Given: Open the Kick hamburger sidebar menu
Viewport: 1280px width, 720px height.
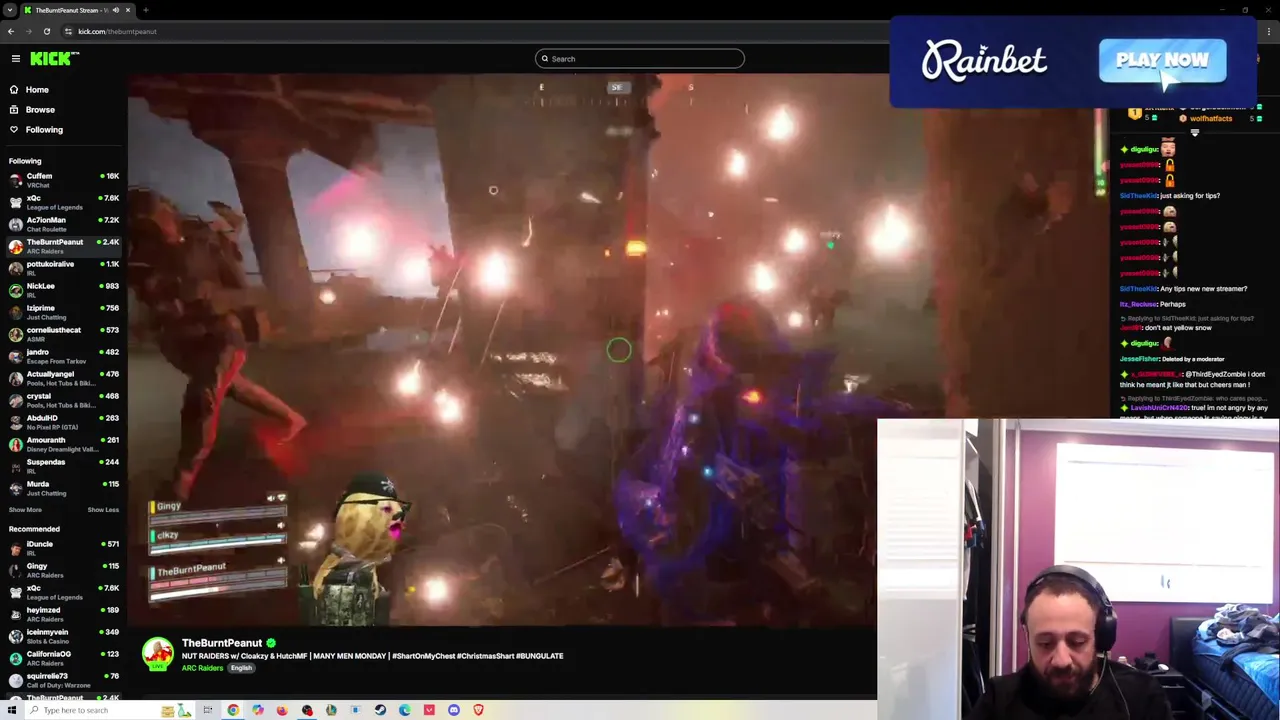Looking at the screenshot, I should click(16, 59).
